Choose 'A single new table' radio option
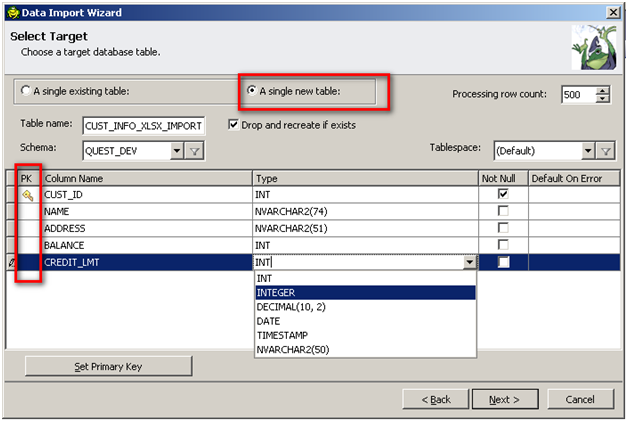628x422 pixels. (251, 91)
